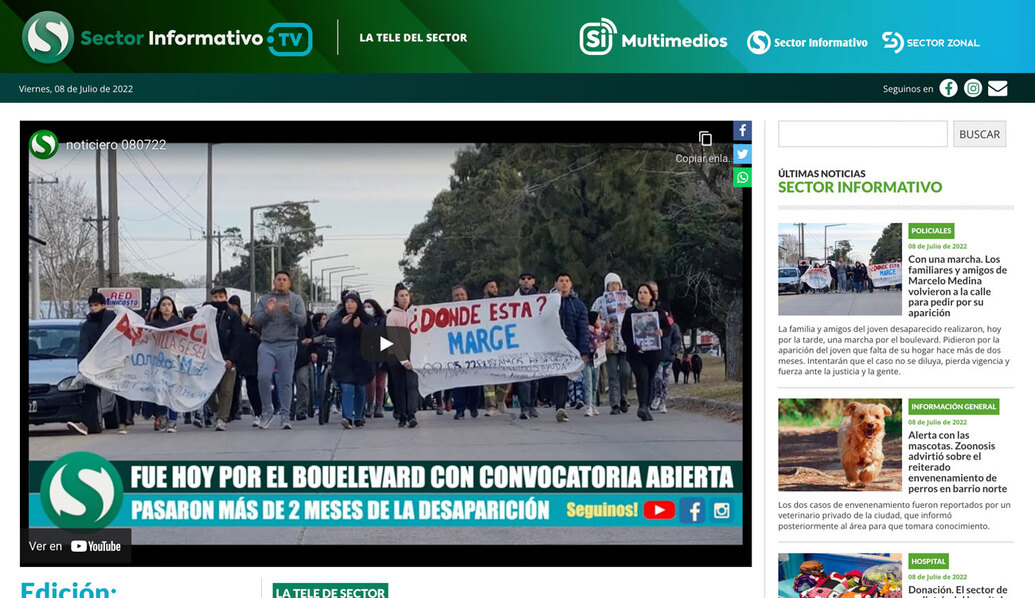
Task: Click the HOSPITAL category label
Action: click(x=927, y=561)
